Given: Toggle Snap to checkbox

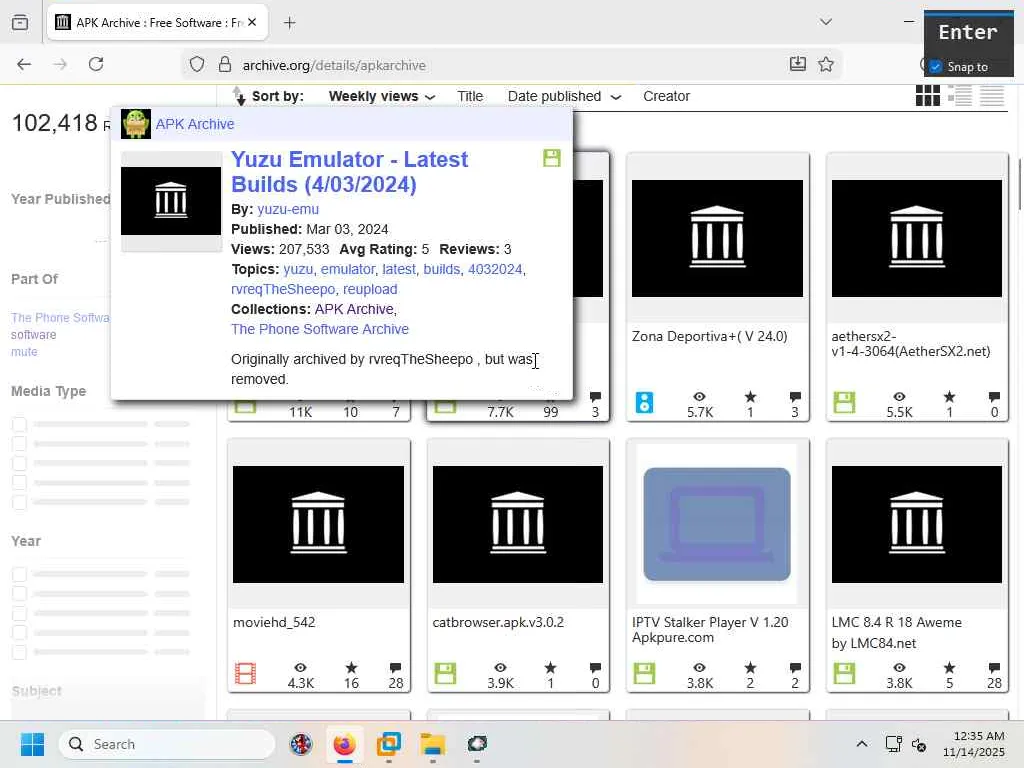Looking at the screenshot, I should [936, 67].
